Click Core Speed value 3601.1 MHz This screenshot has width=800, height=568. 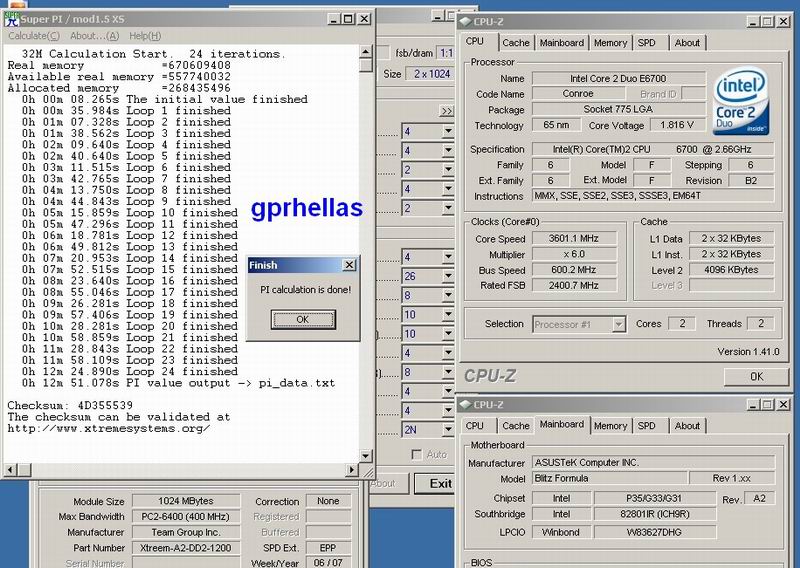click(x=573, y=238)
